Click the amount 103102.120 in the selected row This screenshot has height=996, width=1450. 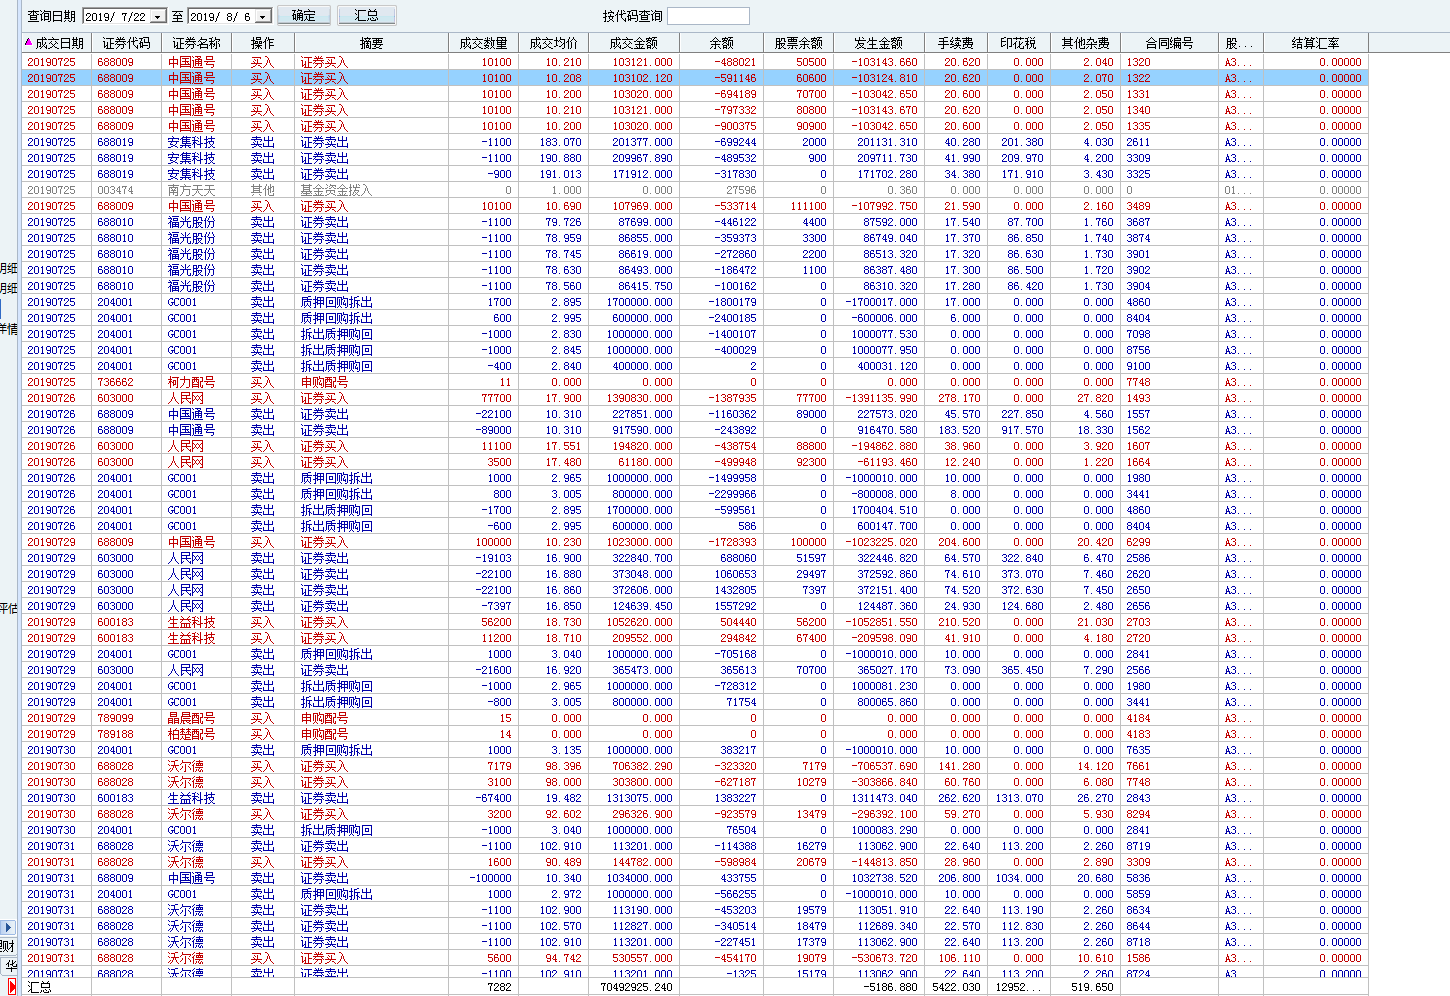click(x=642, y=78)
